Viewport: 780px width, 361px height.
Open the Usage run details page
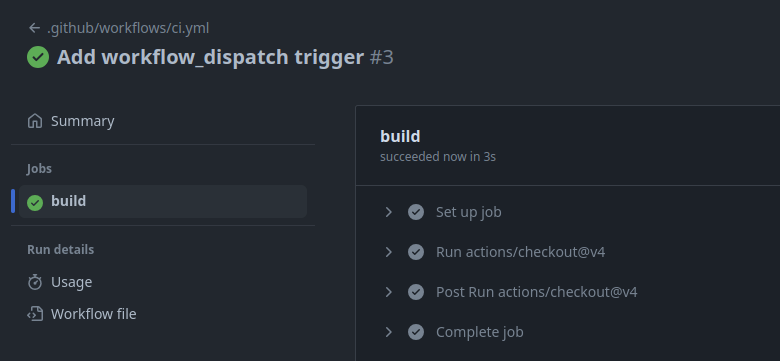[163, 282]
